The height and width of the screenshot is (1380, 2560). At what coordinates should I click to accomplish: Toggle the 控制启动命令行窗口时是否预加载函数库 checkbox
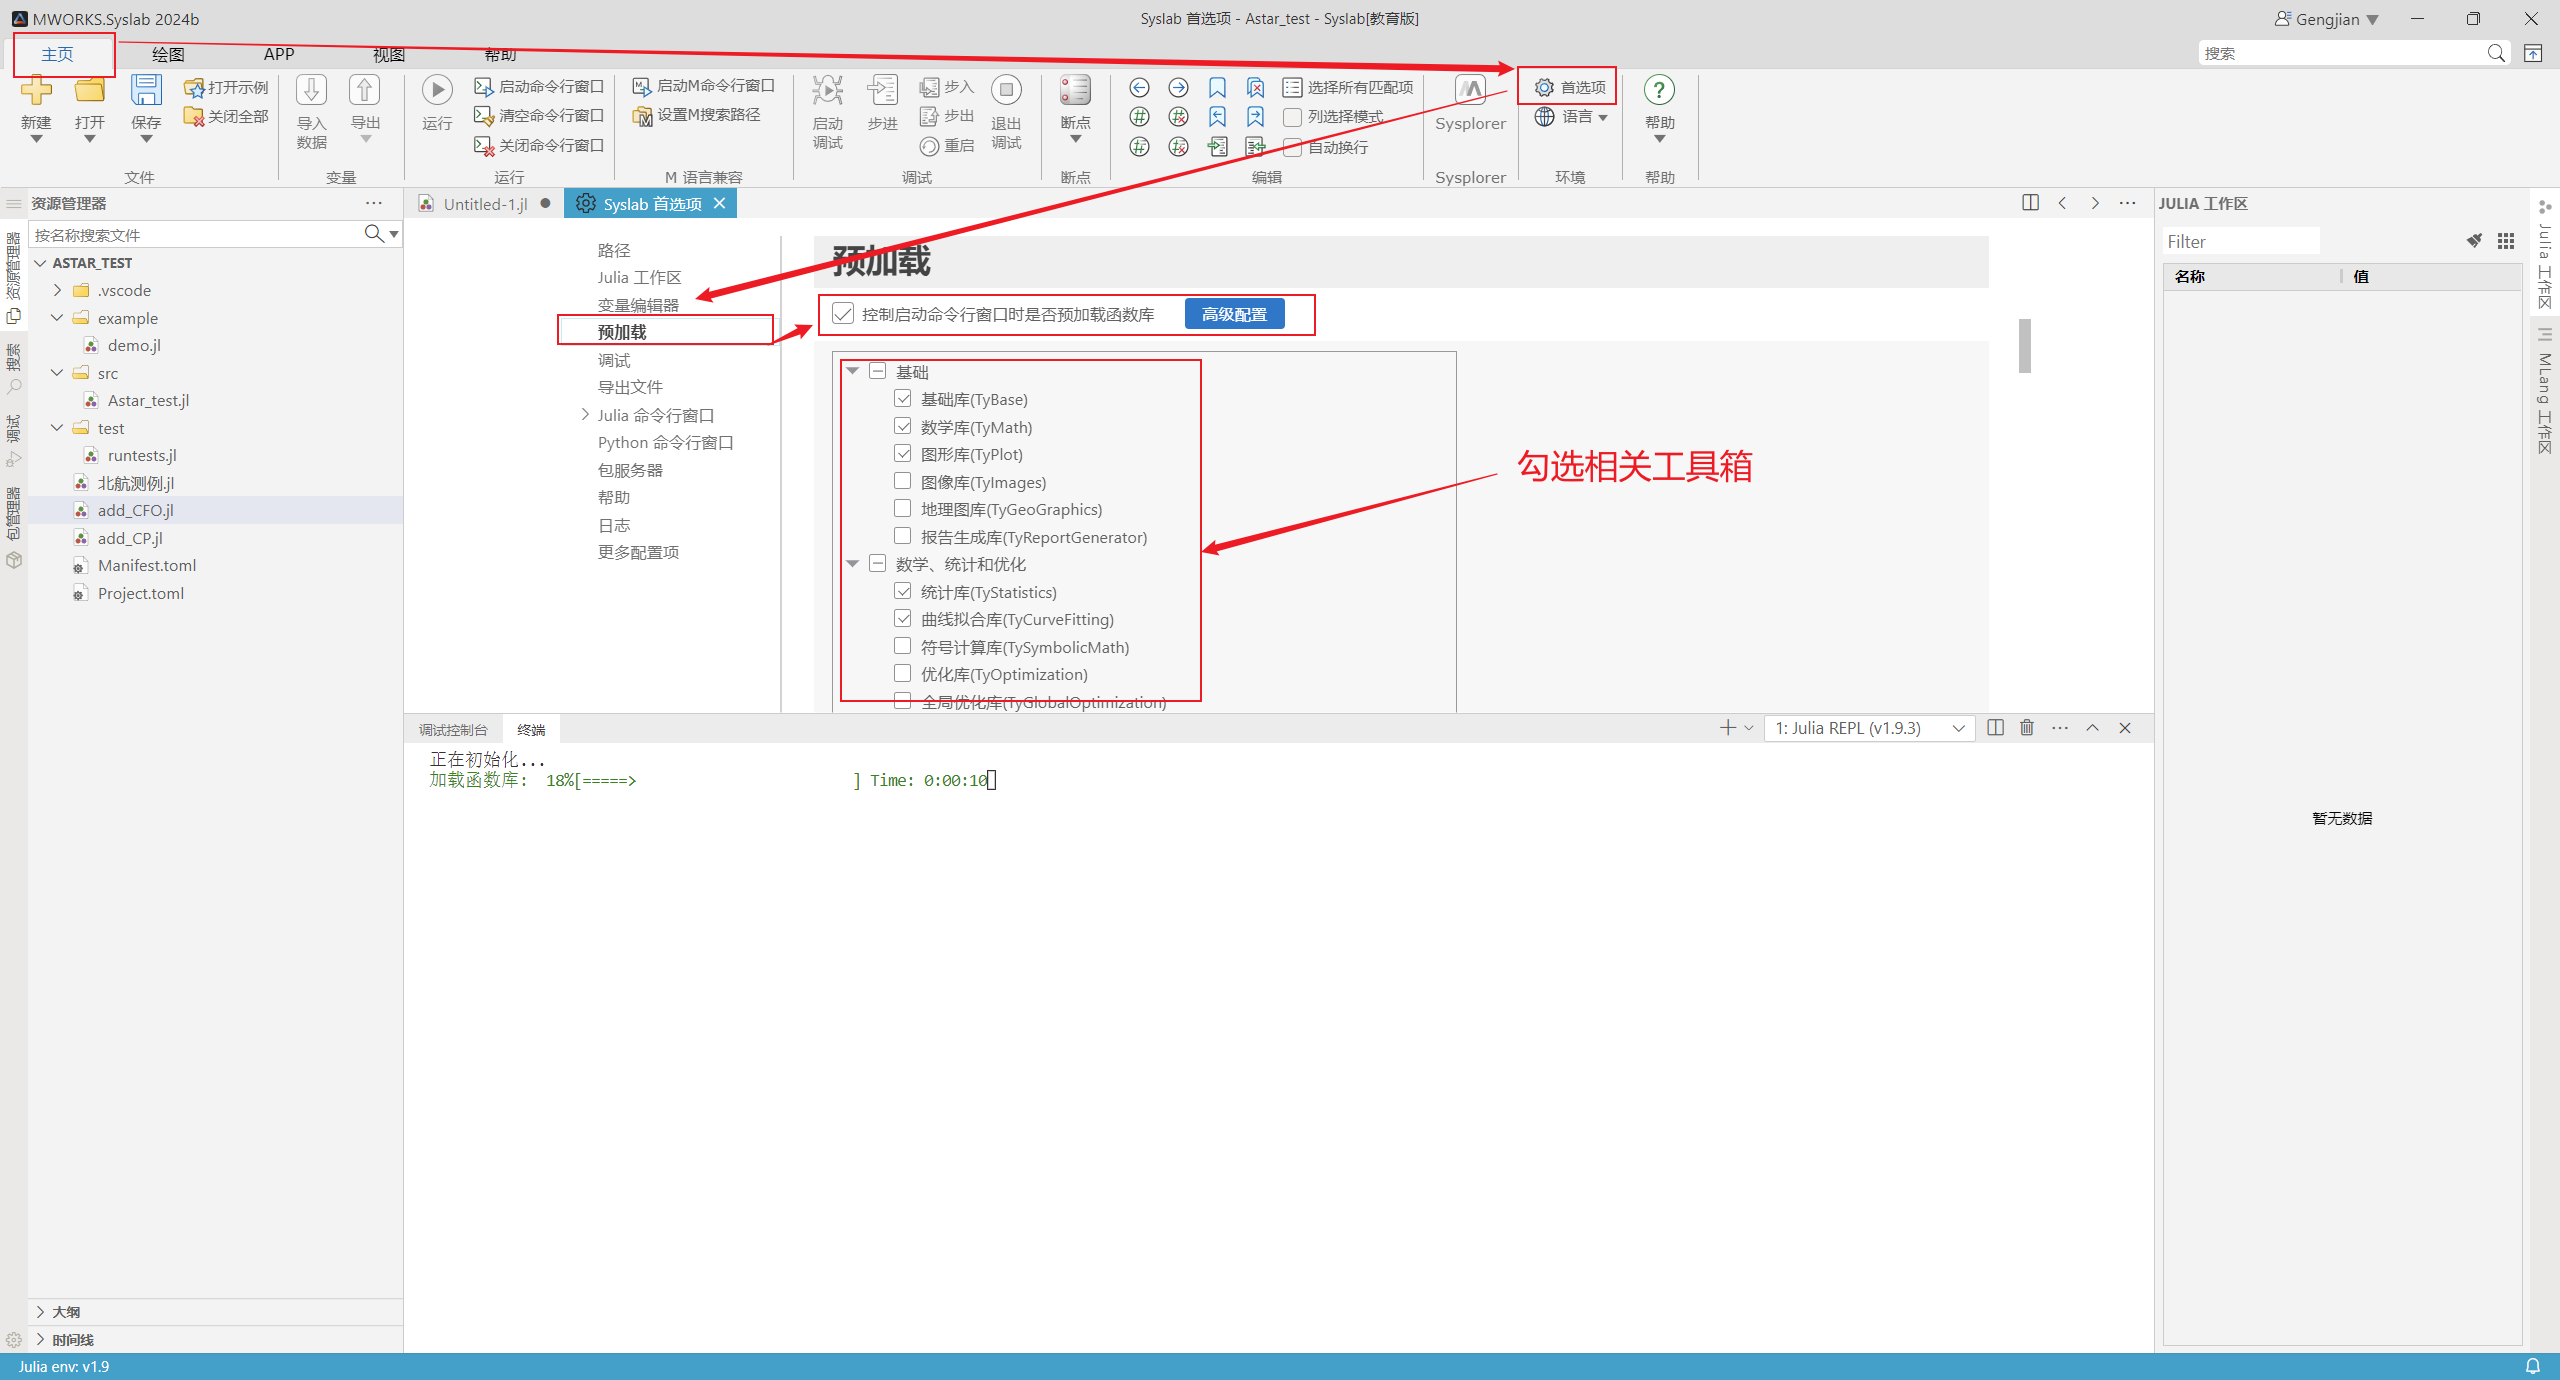click(843, 314)
